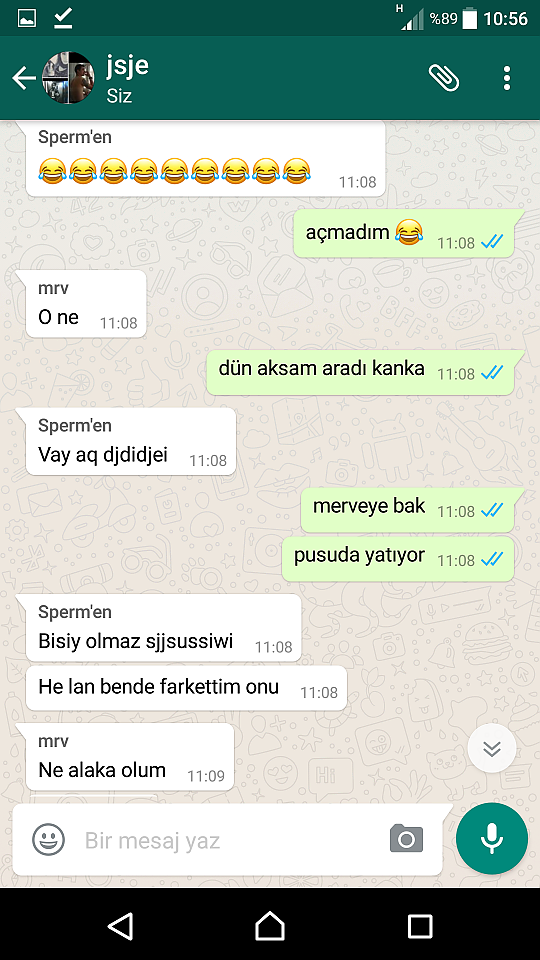Tap the 'Ne alaka olum' message
The height and width of the screenshot is (960, 540).
pos(130,757)
